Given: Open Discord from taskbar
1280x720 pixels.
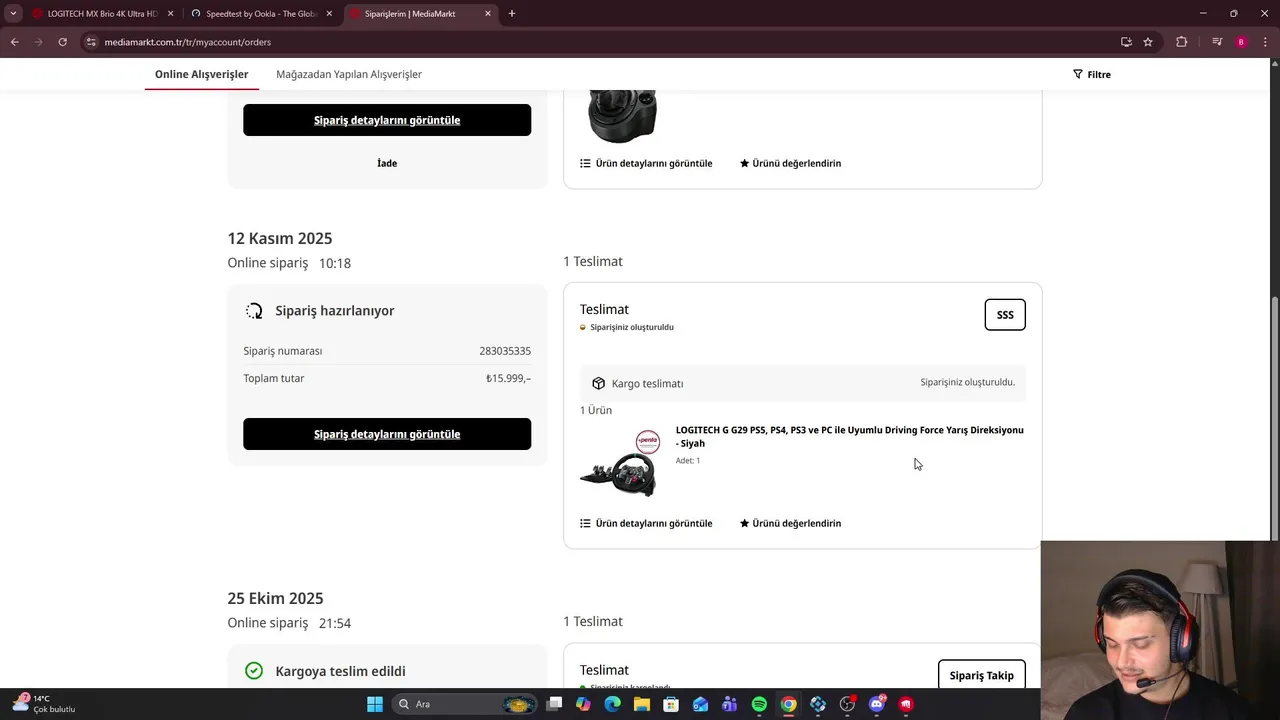Looking at the screenshot, I should [877, 704].
